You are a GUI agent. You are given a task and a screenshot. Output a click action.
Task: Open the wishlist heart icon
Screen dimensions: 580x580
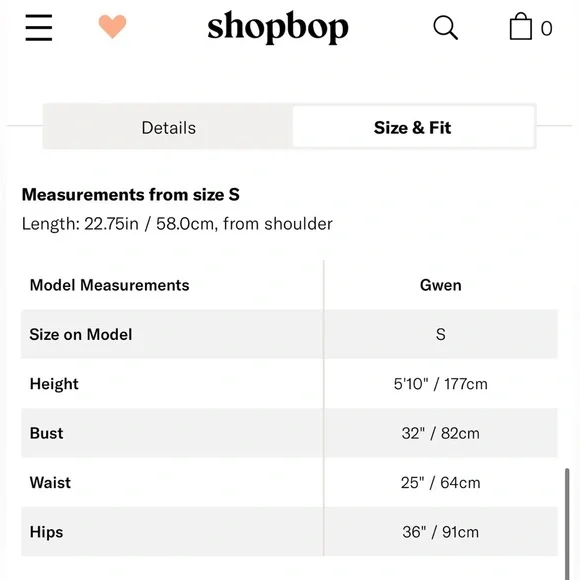pyautogui.click(x=112, y=26)
